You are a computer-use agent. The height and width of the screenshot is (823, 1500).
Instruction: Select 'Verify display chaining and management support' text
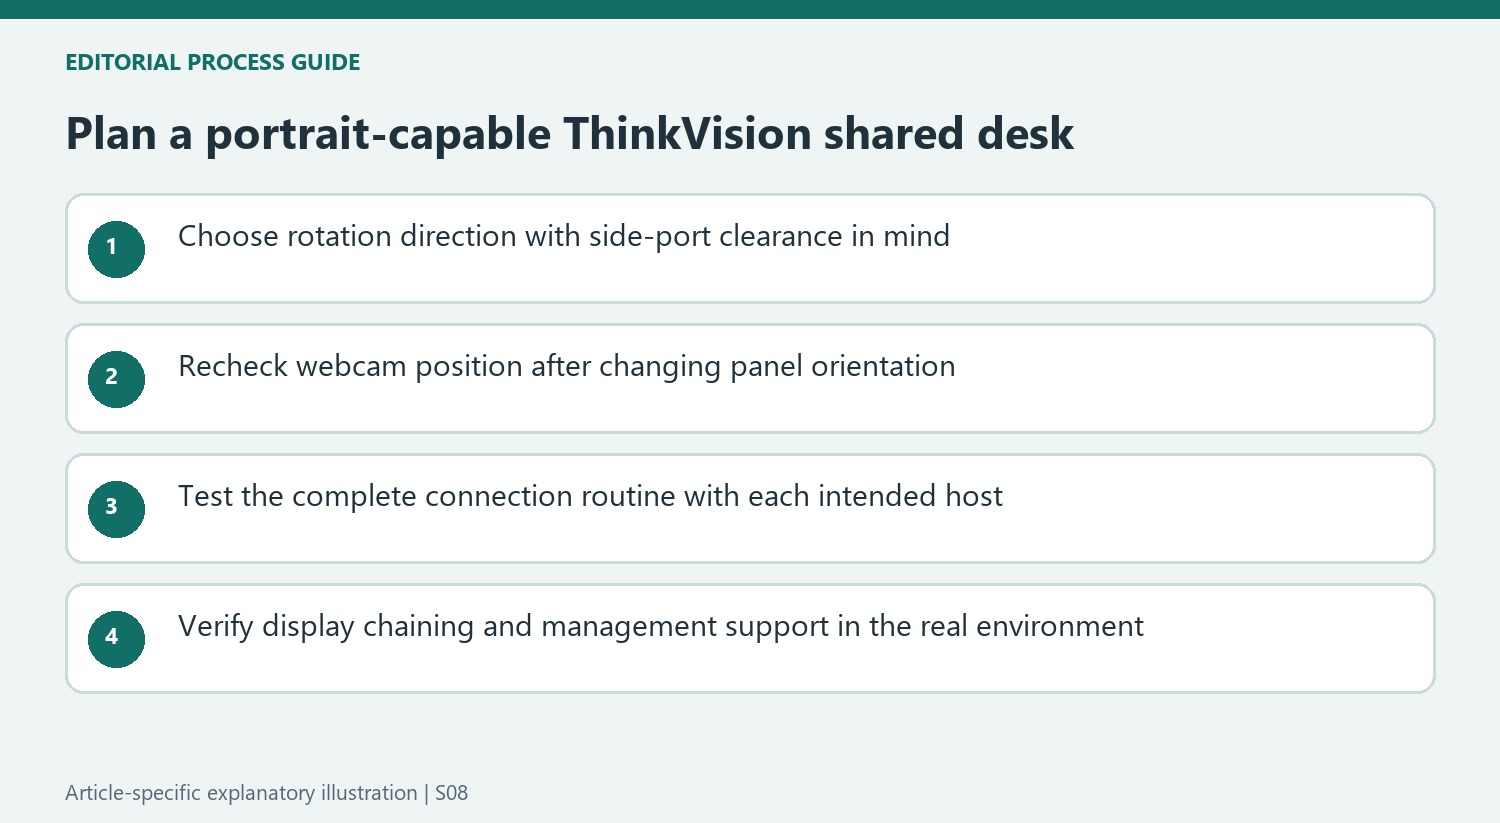tap(504, 627)
